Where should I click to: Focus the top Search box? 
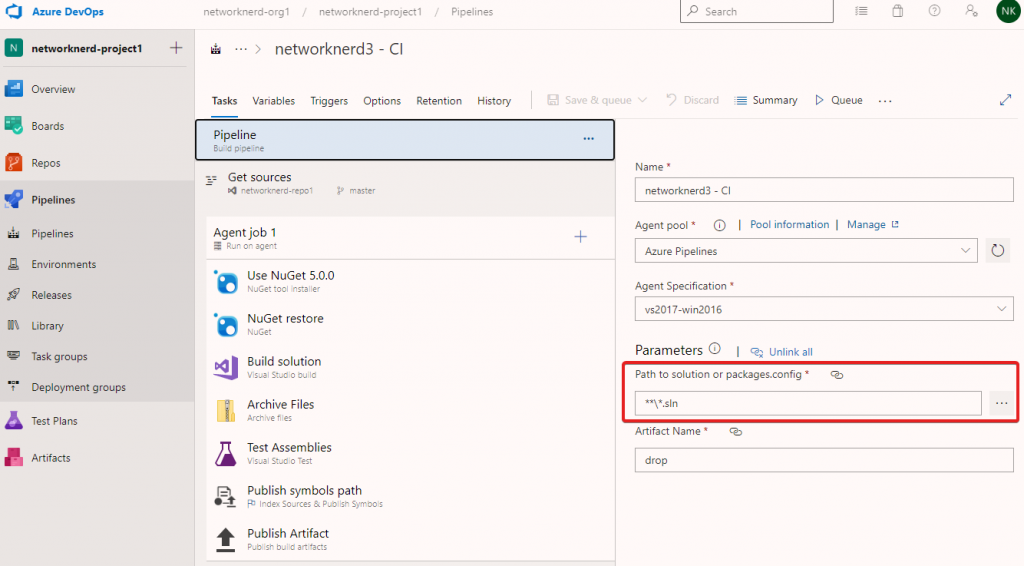tap(756, 11)
